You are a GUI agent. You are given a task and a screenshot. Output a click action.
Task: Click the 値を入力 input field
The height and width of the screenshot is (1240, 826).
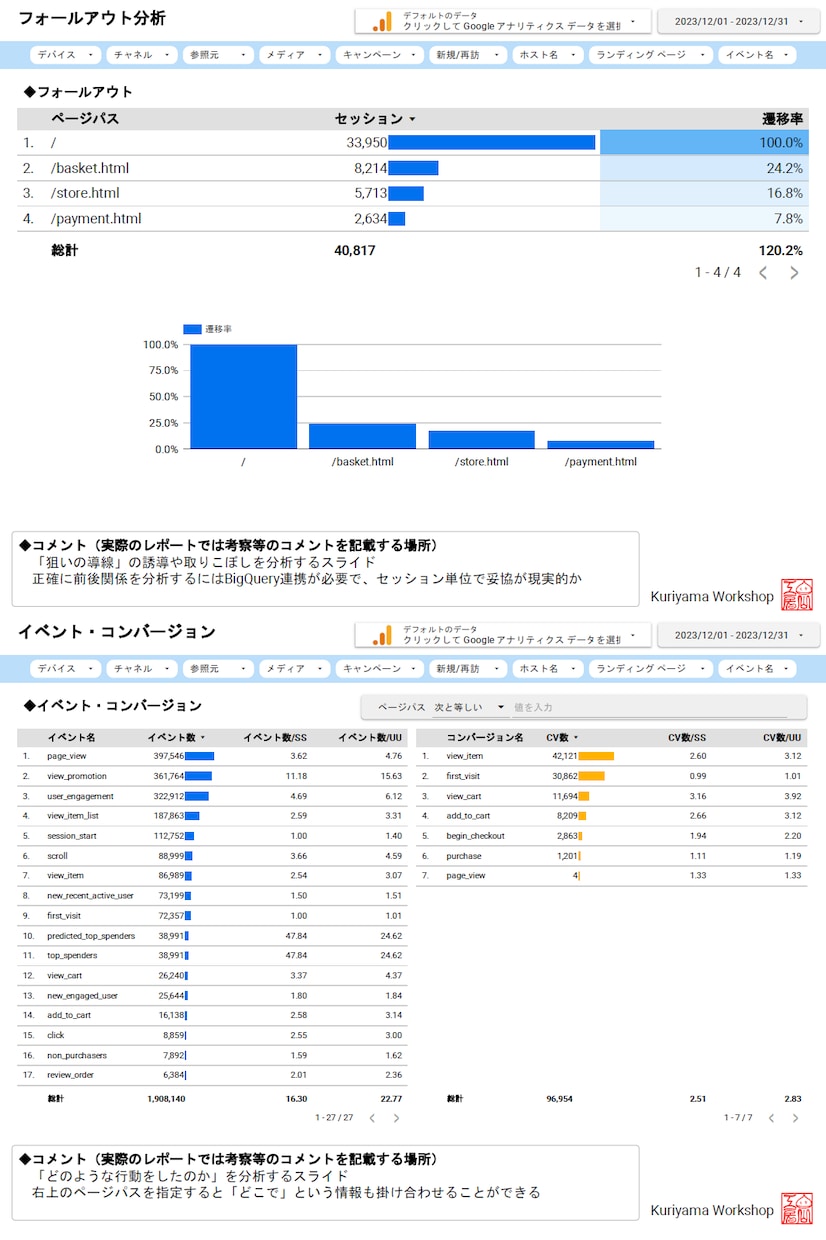650,707
